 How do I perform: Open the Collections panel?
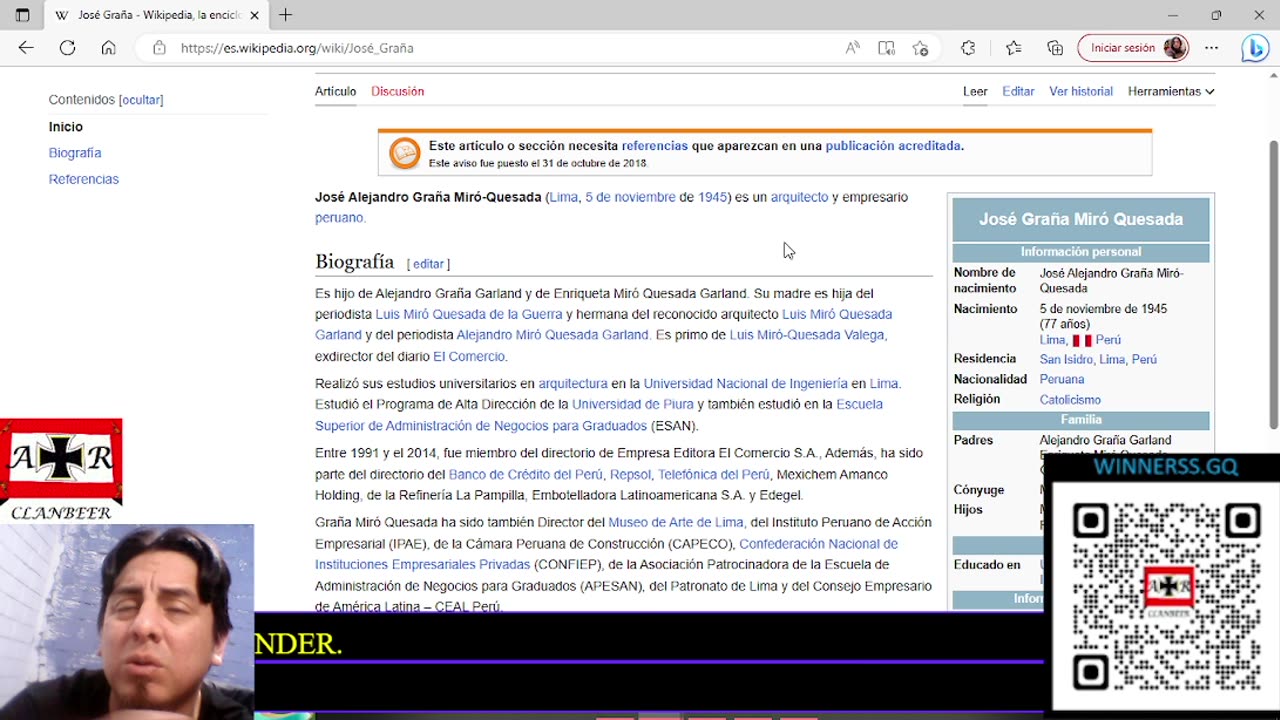(x=1055, y=48)
